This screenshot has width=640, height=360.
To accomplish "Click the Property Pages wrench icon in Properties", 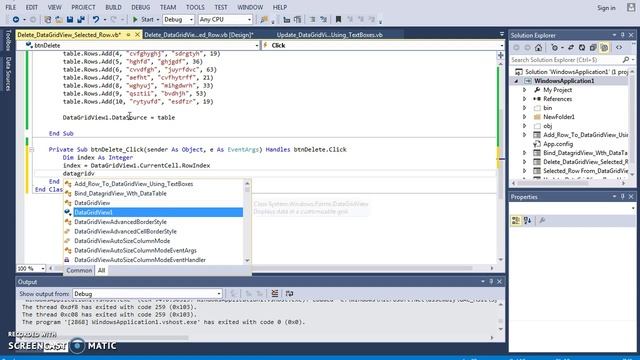I will click(542, 221).
